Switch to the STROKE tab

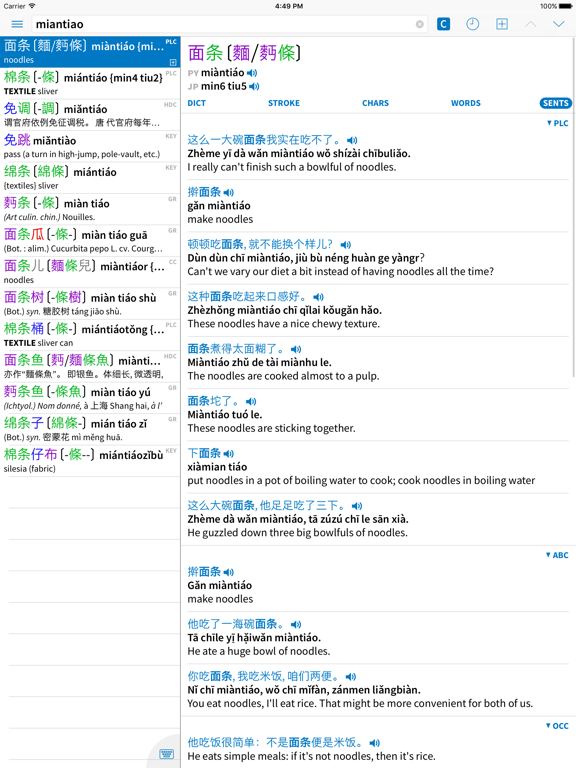pyautogui.click(x=284, y=103)
